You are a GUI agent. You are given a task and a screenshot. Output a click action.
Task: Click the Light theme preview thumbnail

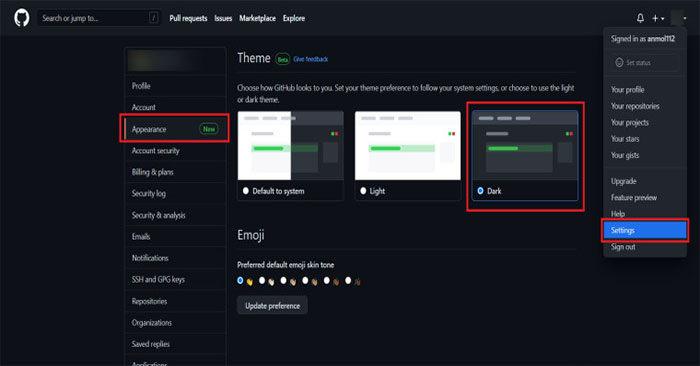[x=408, y=146]
